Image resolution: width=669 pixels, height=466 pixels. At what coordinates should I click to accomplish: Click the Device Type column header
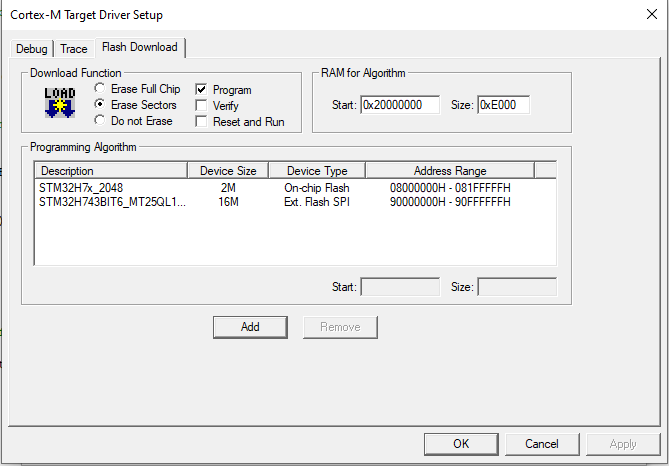tap(317, 171)
